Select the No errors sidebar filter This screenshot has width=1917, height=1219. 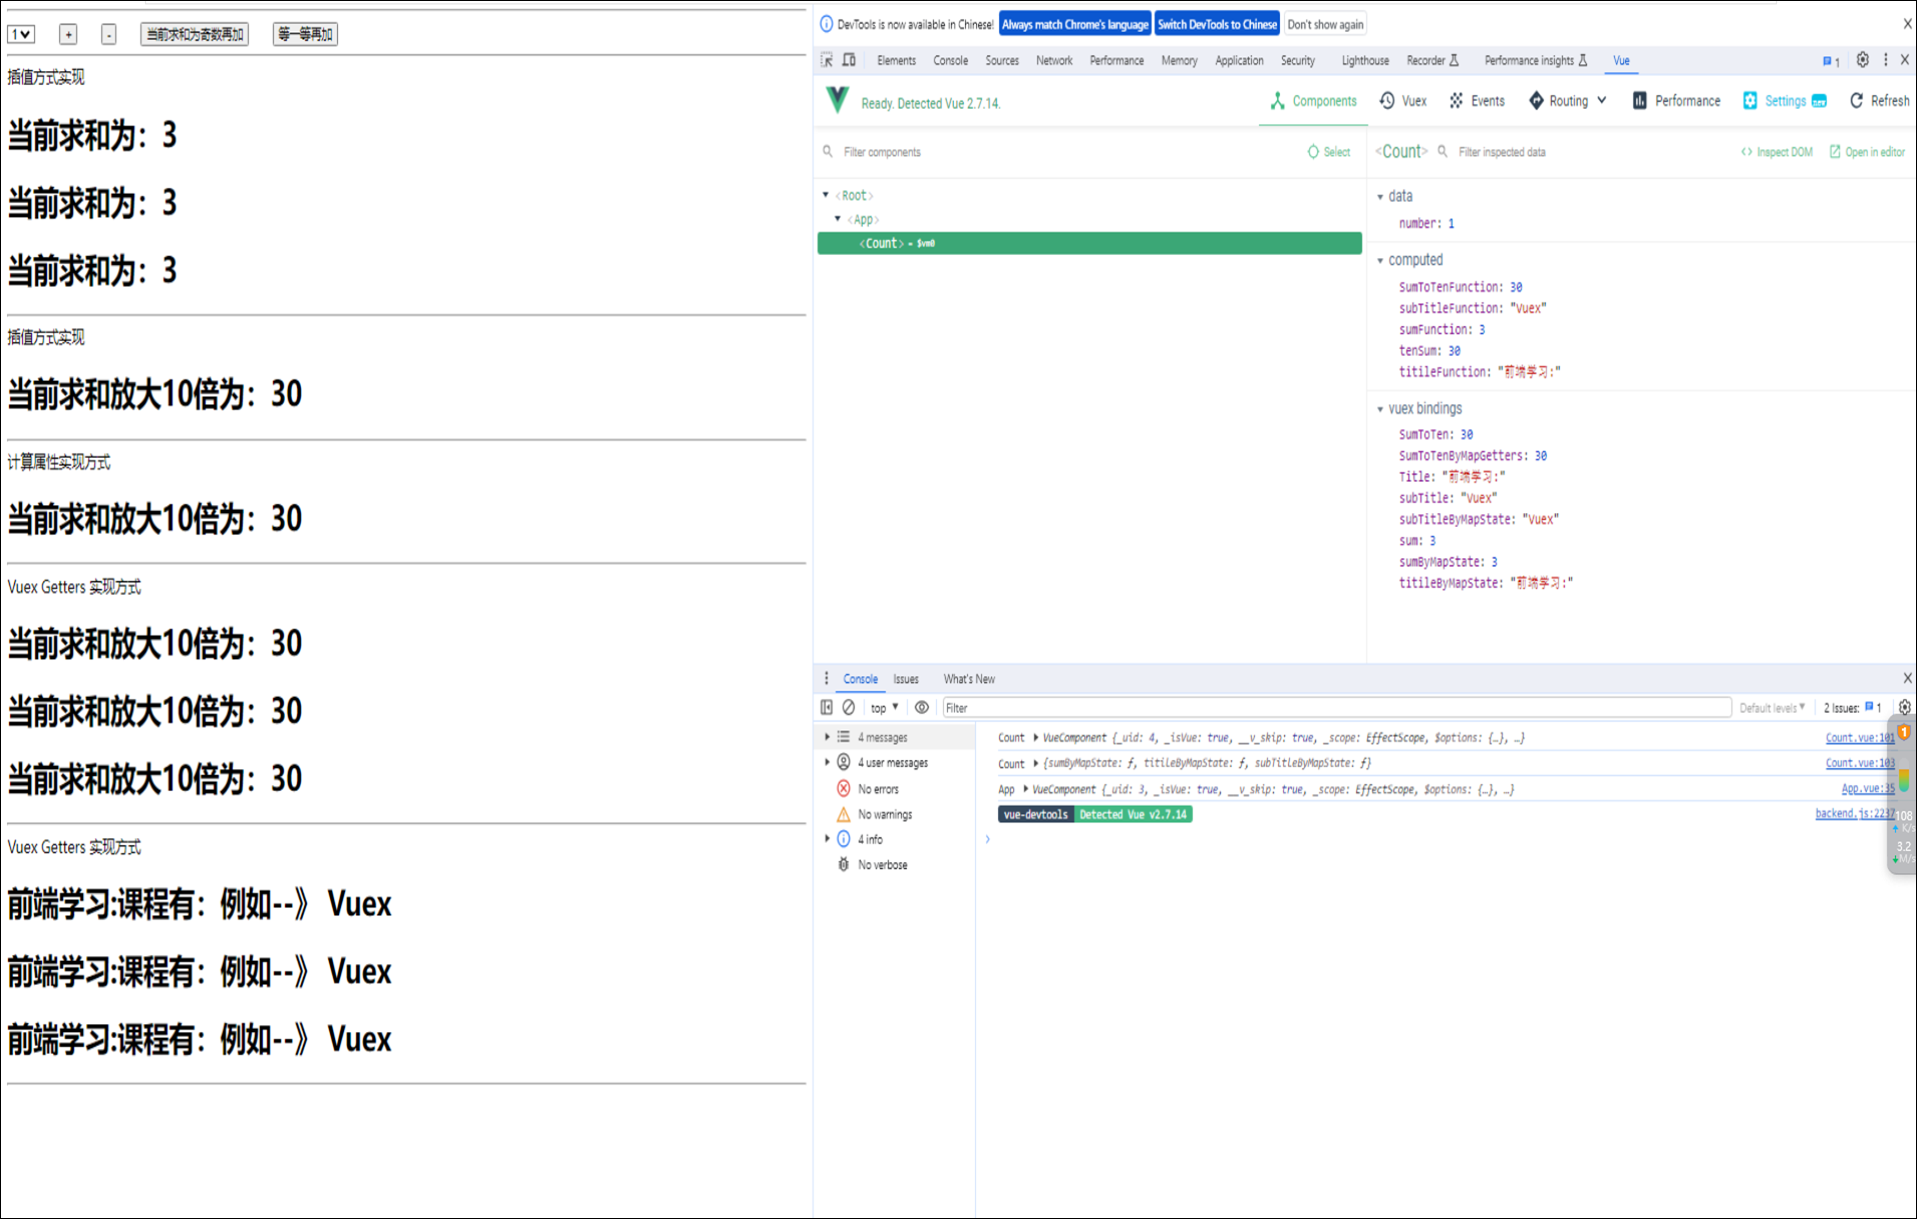(877, 789)
